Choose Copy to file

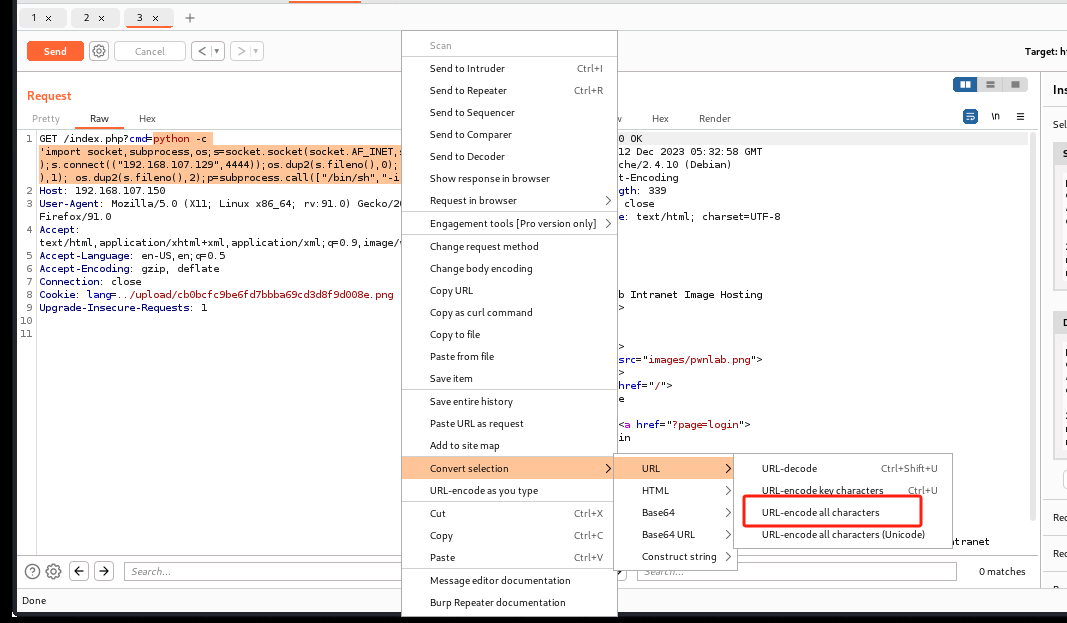point(510,335)
